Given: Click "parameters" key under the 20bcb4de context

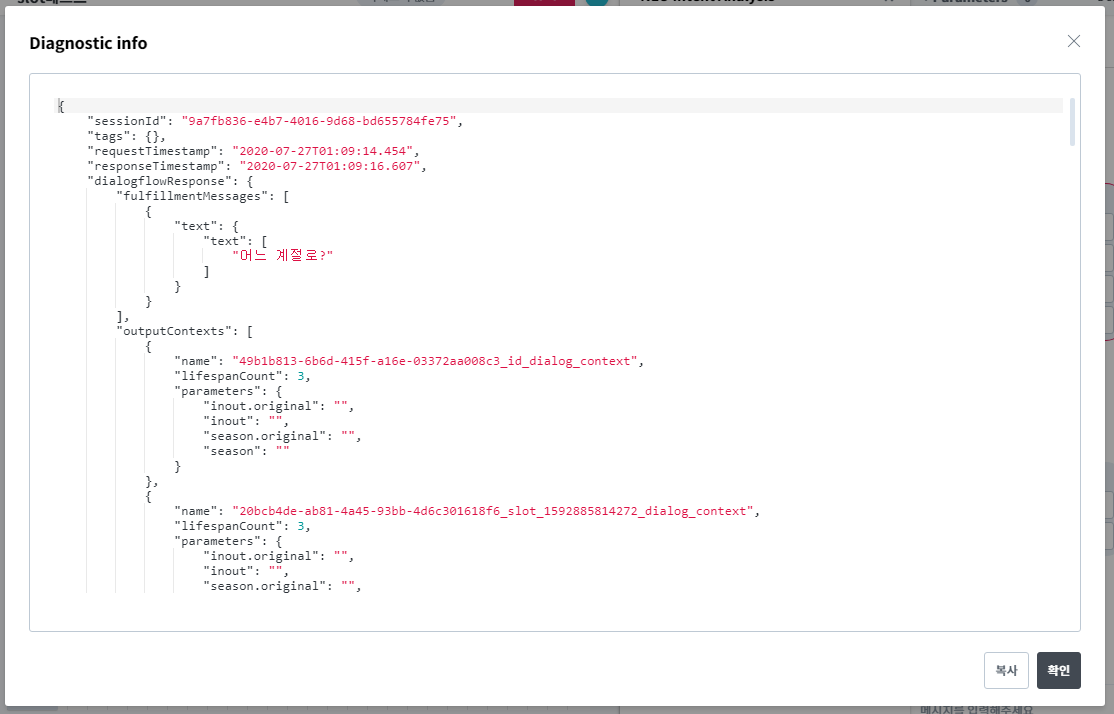Looking at the screenshot, I should click(214, 541).
